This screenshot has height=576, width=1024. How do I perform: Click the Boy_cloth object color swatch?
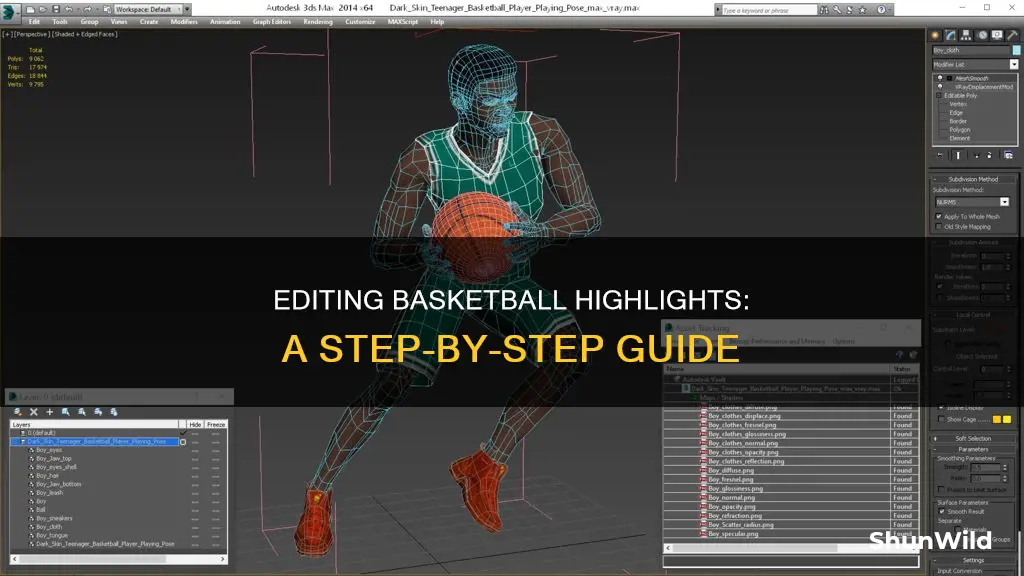(1016, 50)
